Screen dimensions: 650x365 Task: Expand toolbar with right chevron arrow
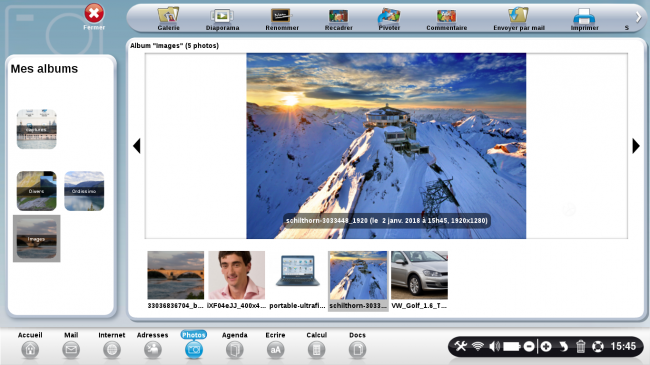638,17
